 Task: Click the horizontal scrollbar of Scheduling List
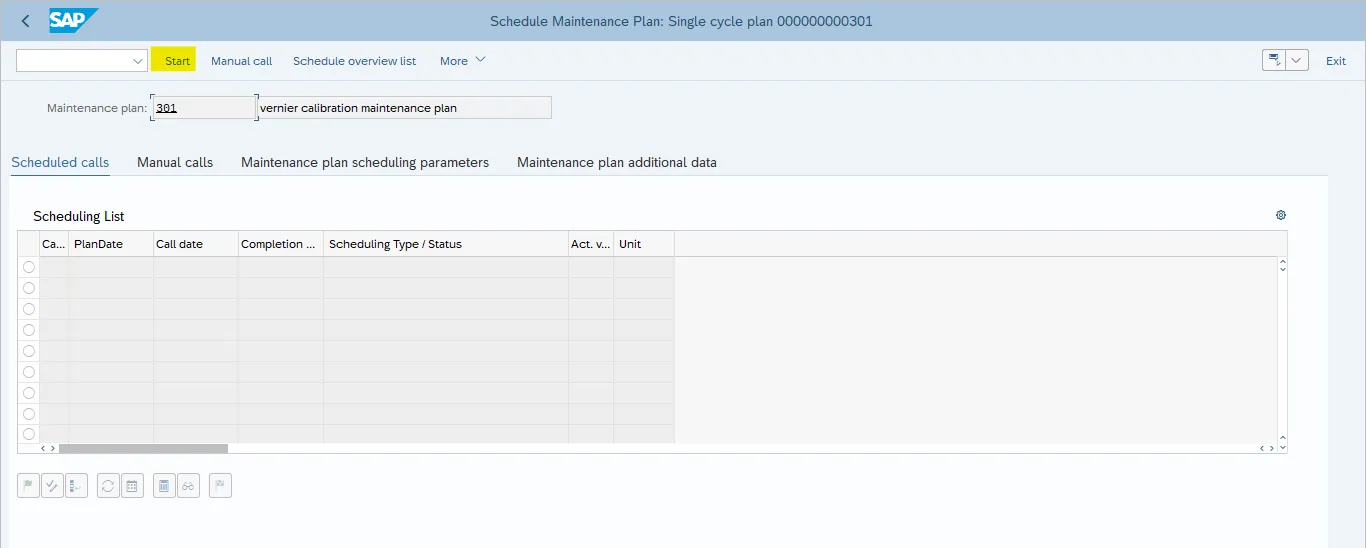[x=144, y=448]
